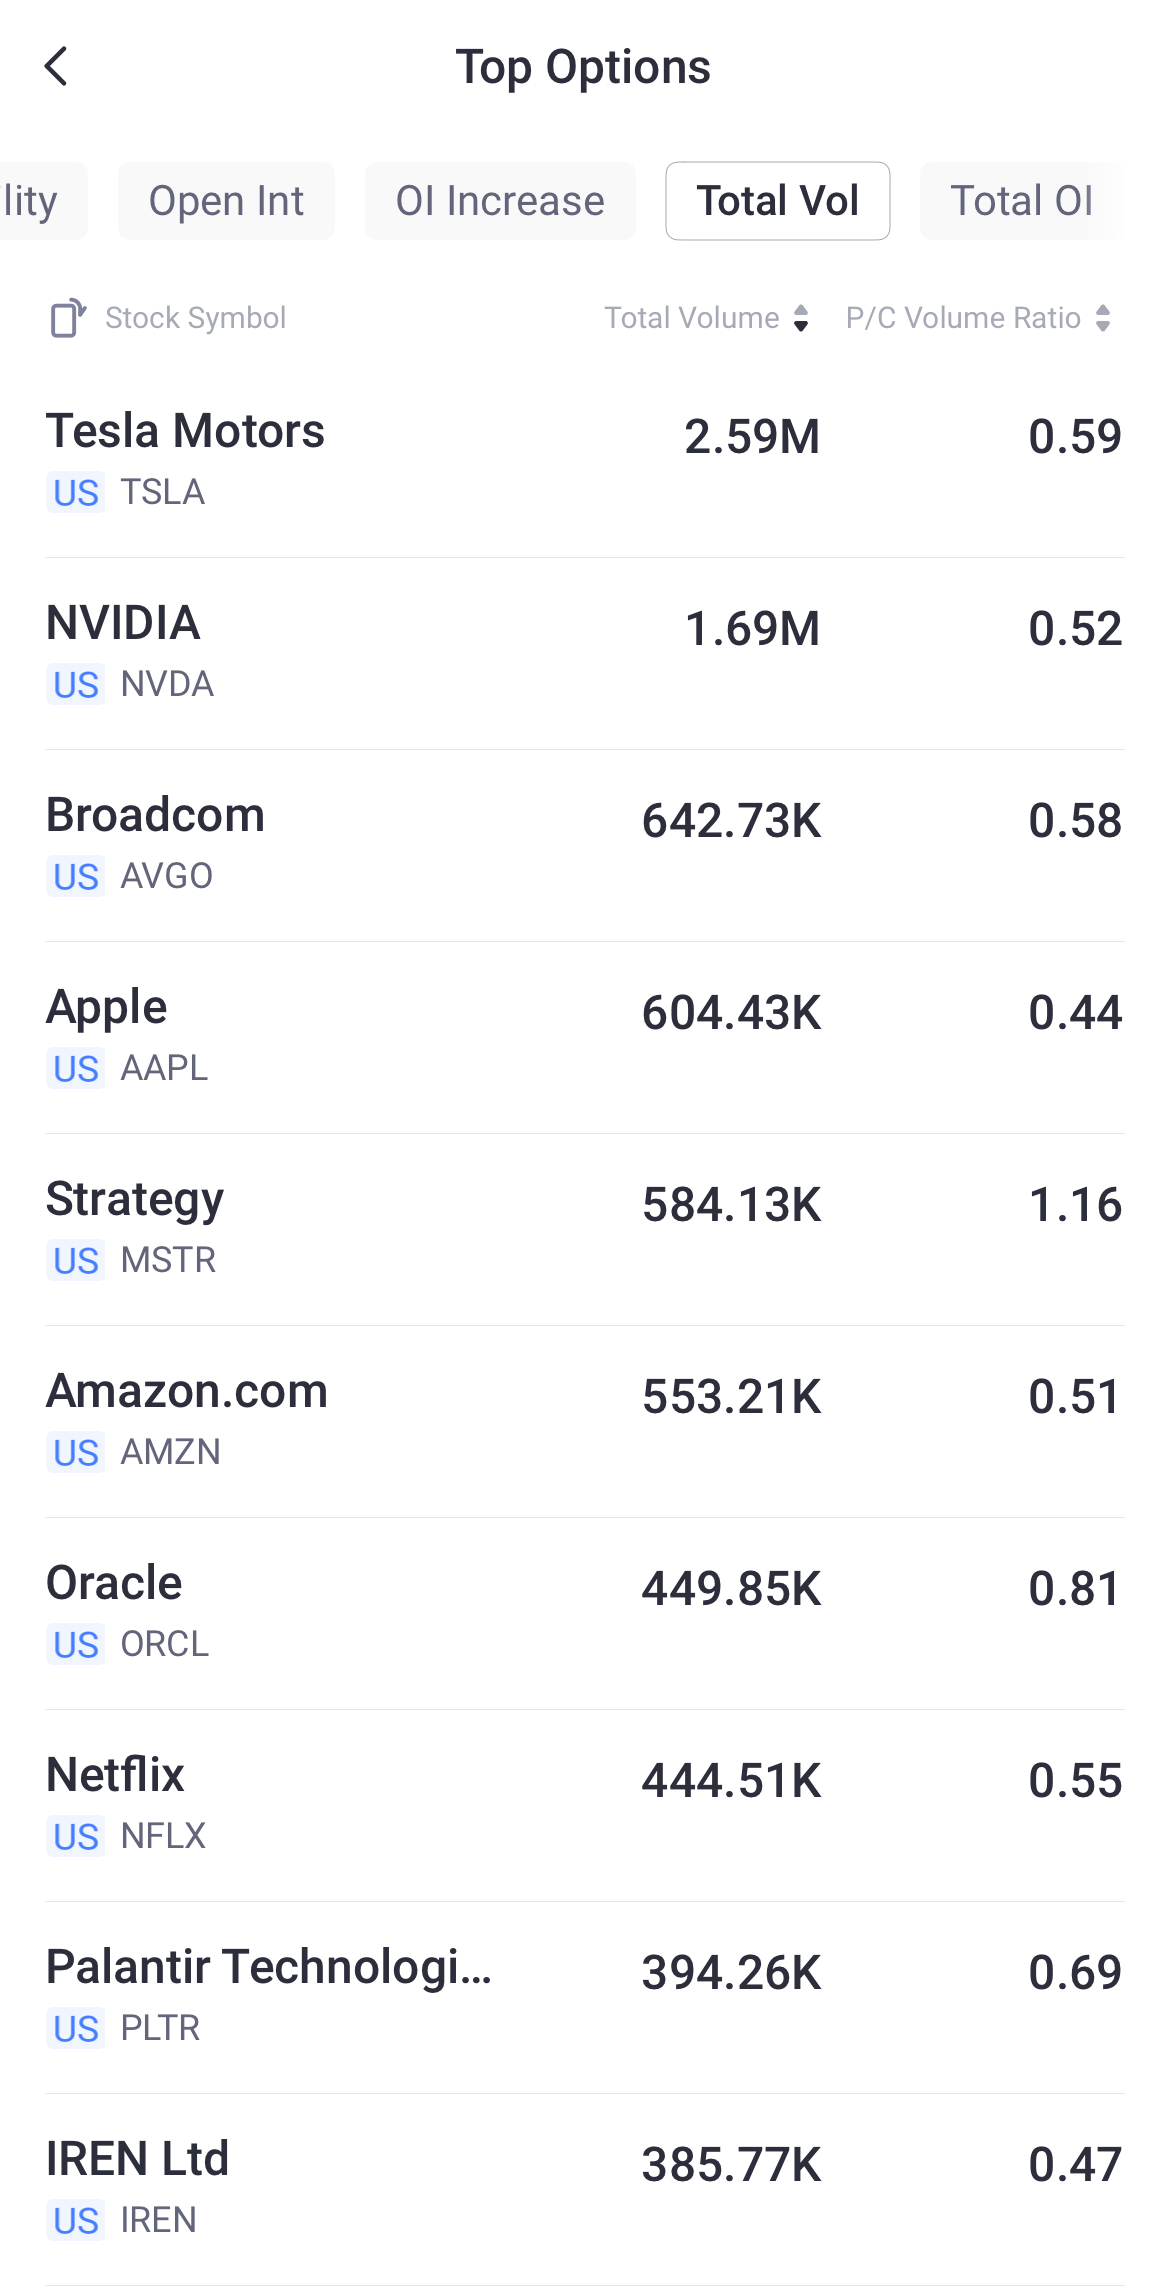Tap the US badge next to NVDA

point(76,685)
